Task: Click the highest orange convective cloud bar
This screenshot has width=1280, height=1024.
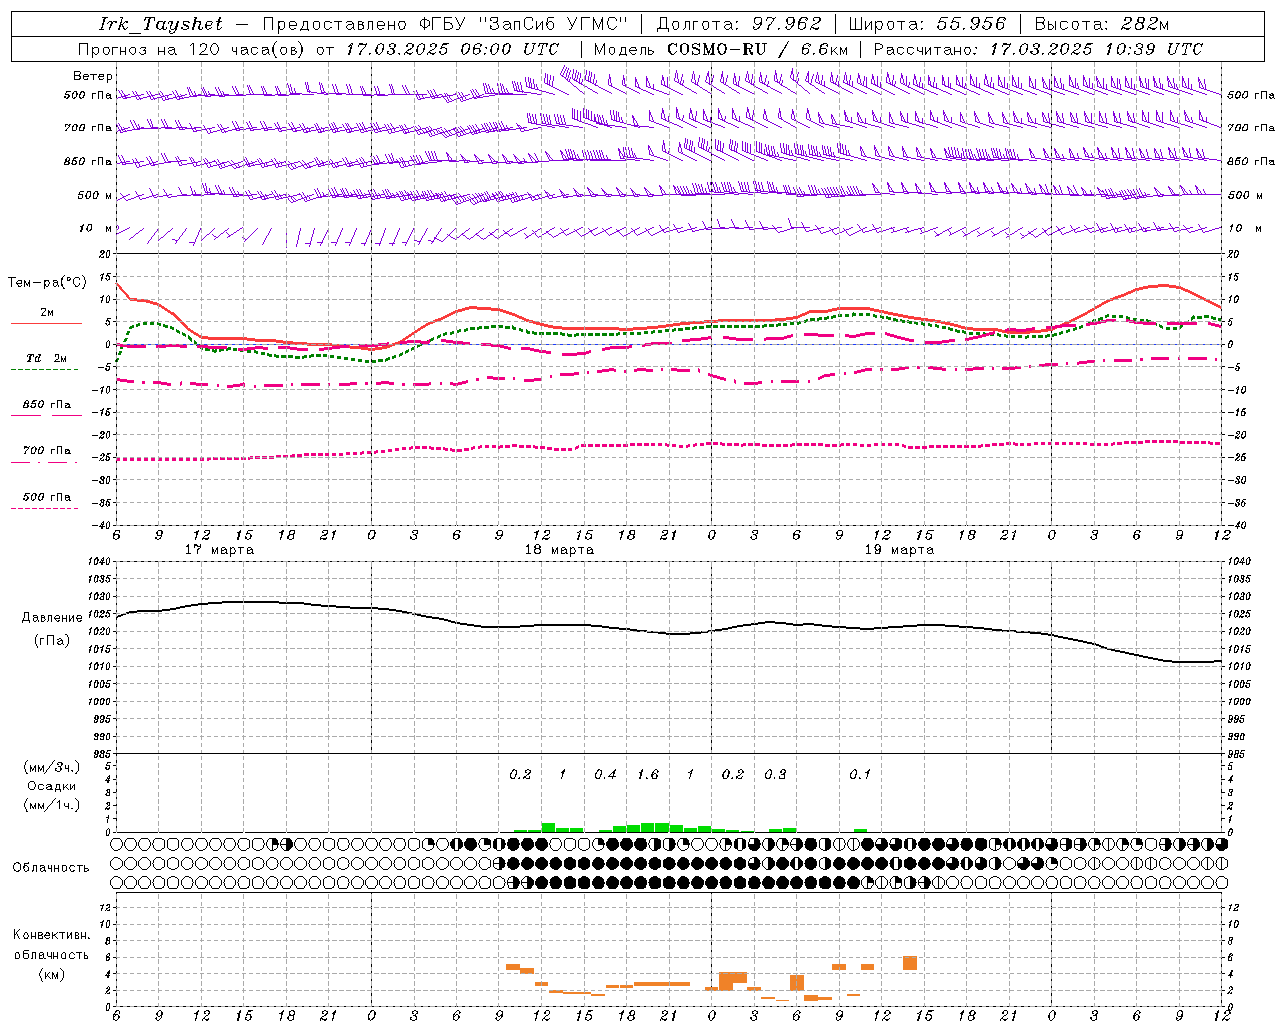Action: (909, 963)
